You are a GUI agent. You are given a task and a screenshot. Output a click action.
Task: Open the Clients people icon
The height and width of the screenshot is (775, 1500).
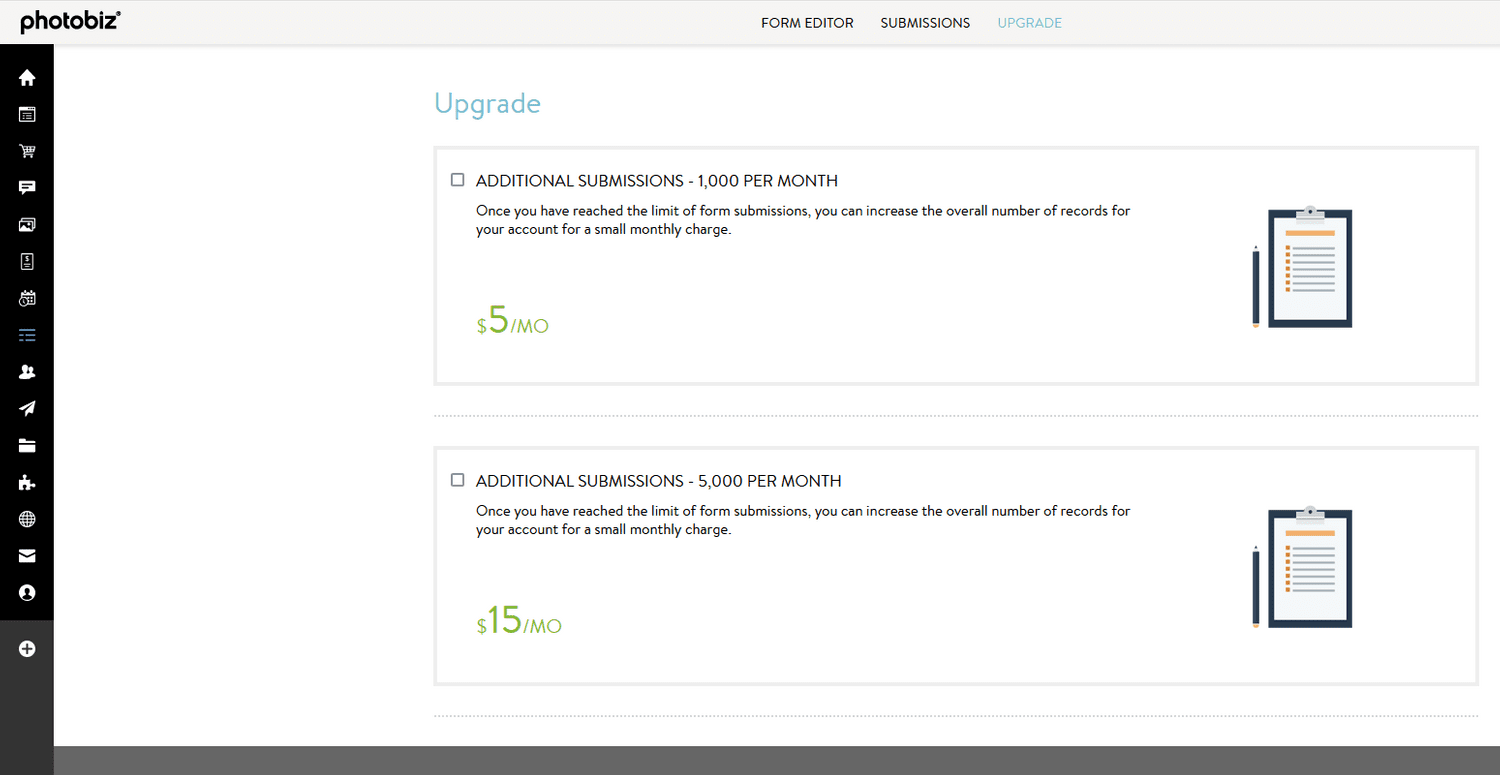click(x=27, y=371)
